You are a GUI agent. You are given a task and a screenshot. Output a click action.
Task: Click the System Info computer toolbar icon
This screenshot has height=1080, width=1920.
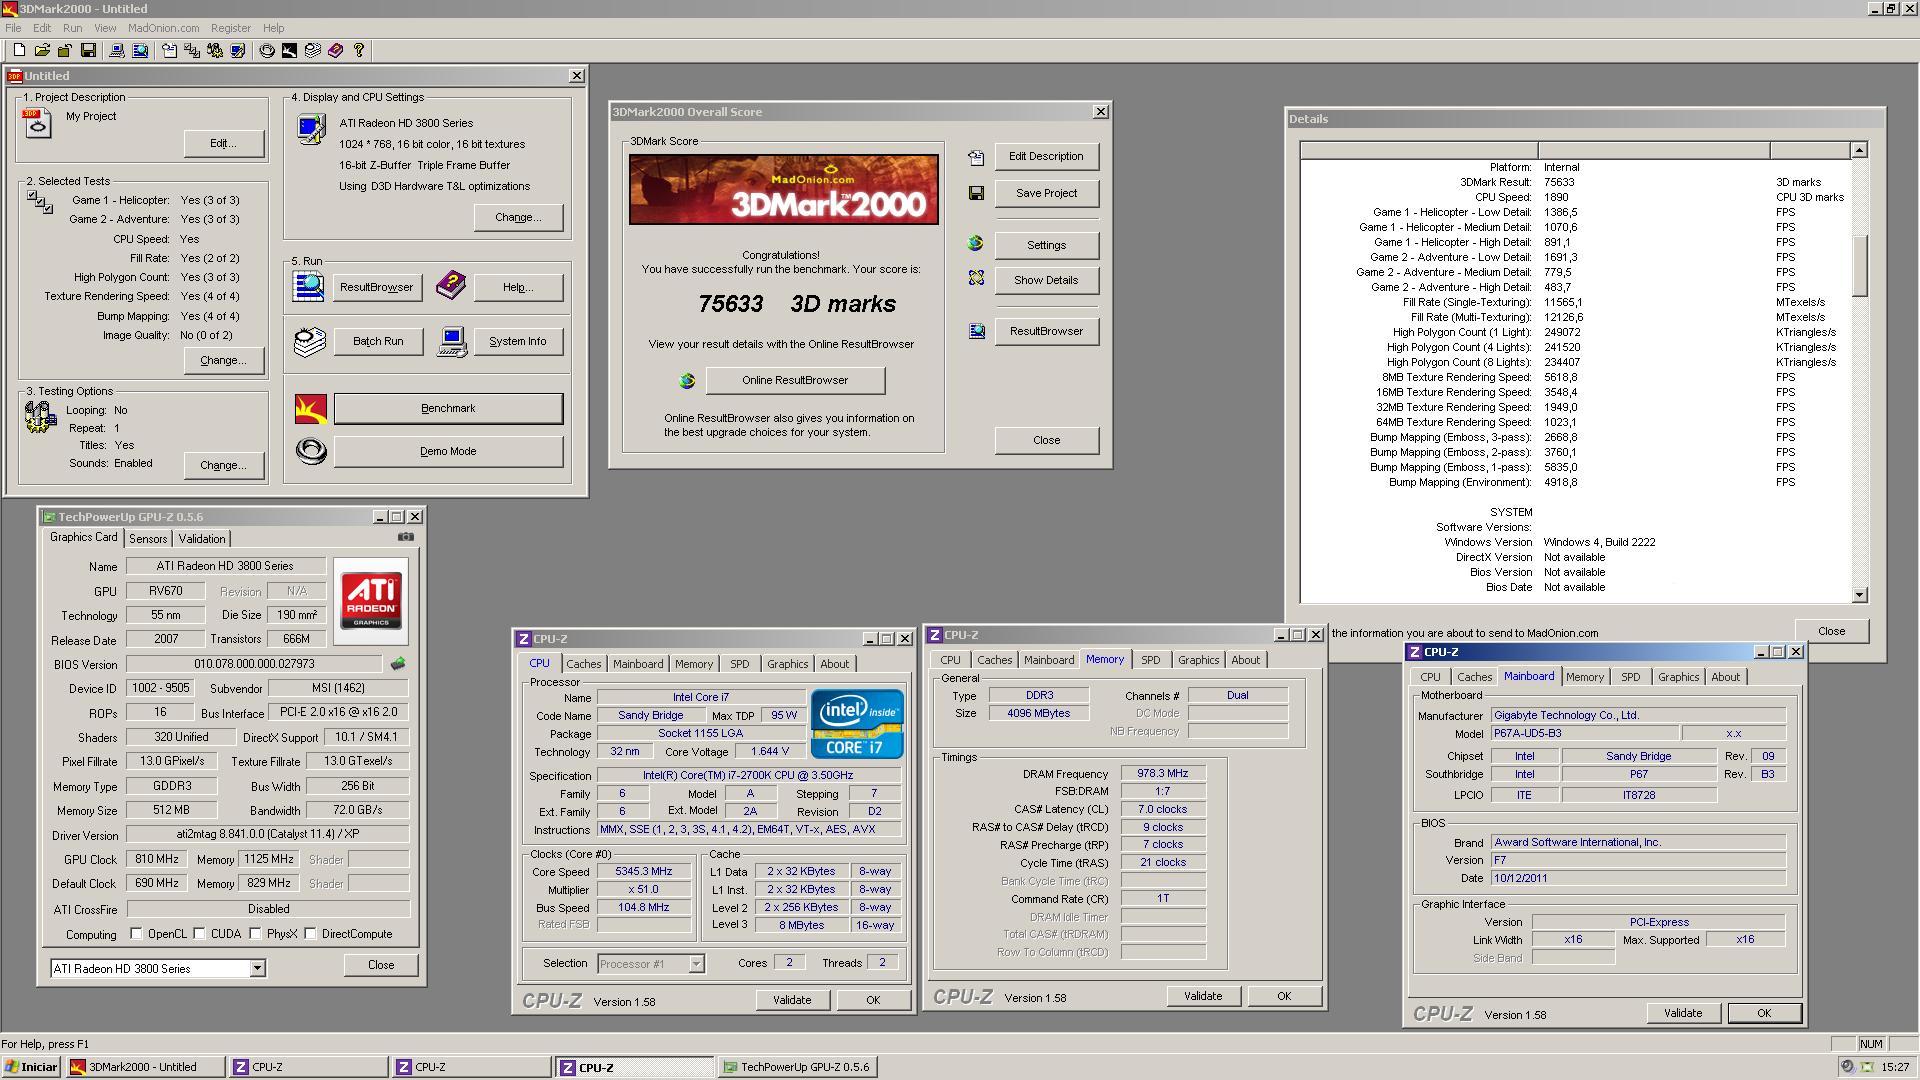(x=117, y=50)
